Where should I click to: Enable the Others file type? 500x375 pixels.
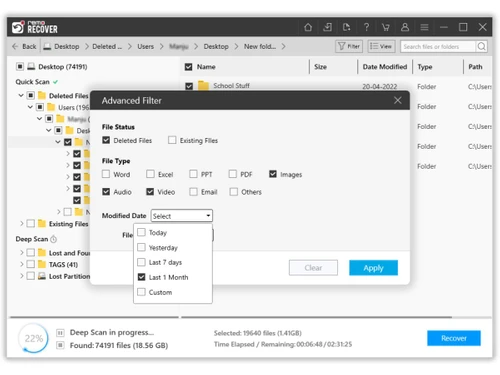[234, 192]
